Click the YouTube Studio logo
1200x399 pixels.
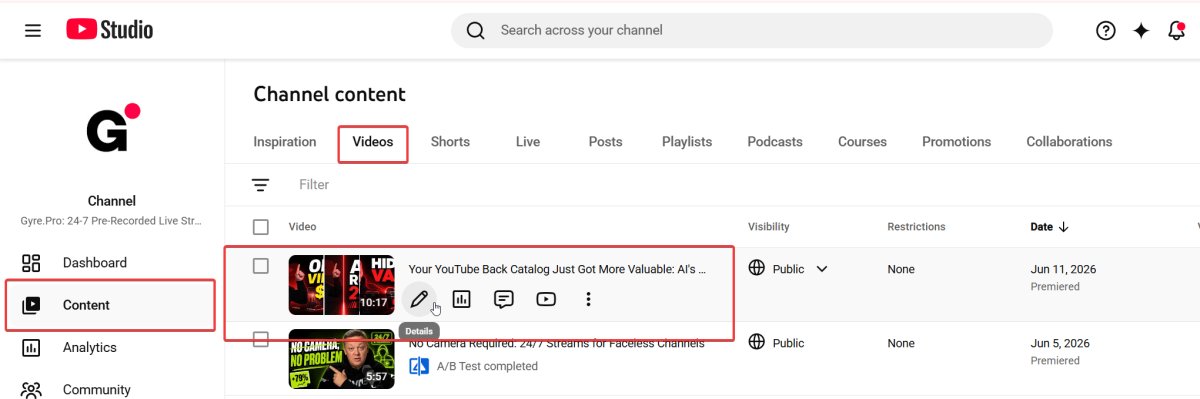110,30
